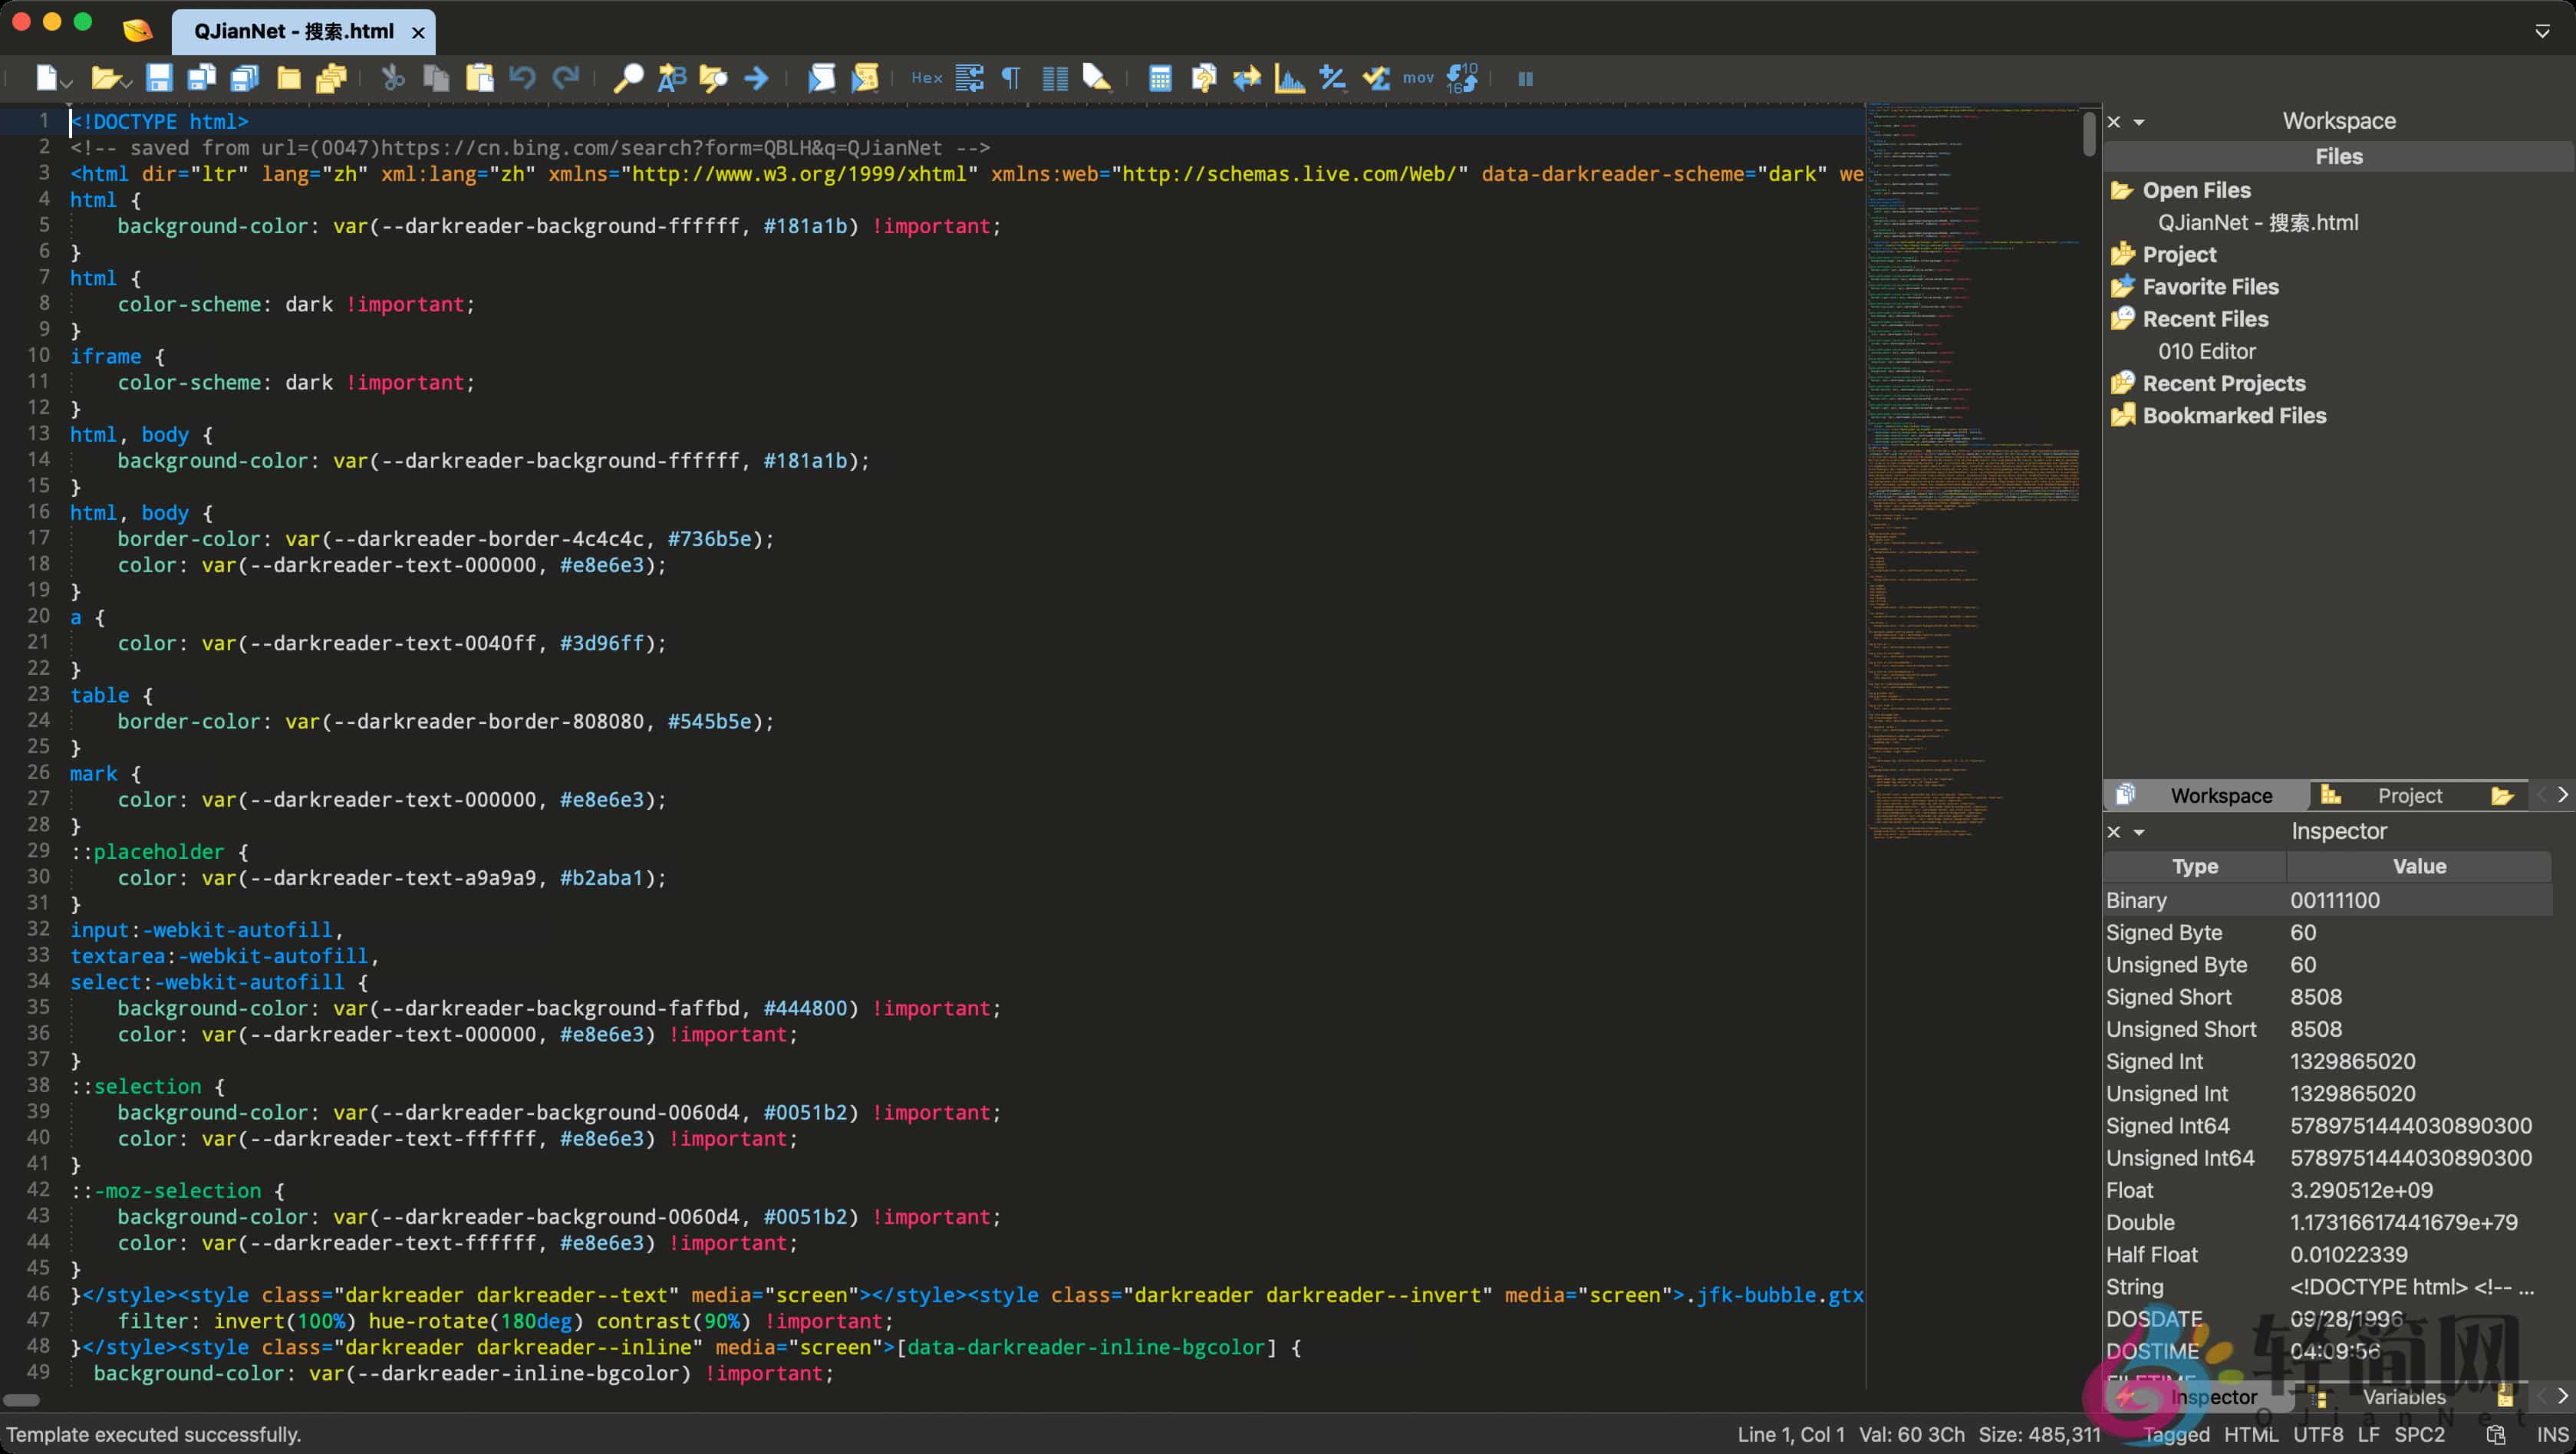The image size is (2576, 1454).
Task: Click the Cut scissors icon
Action: (393, 78)
